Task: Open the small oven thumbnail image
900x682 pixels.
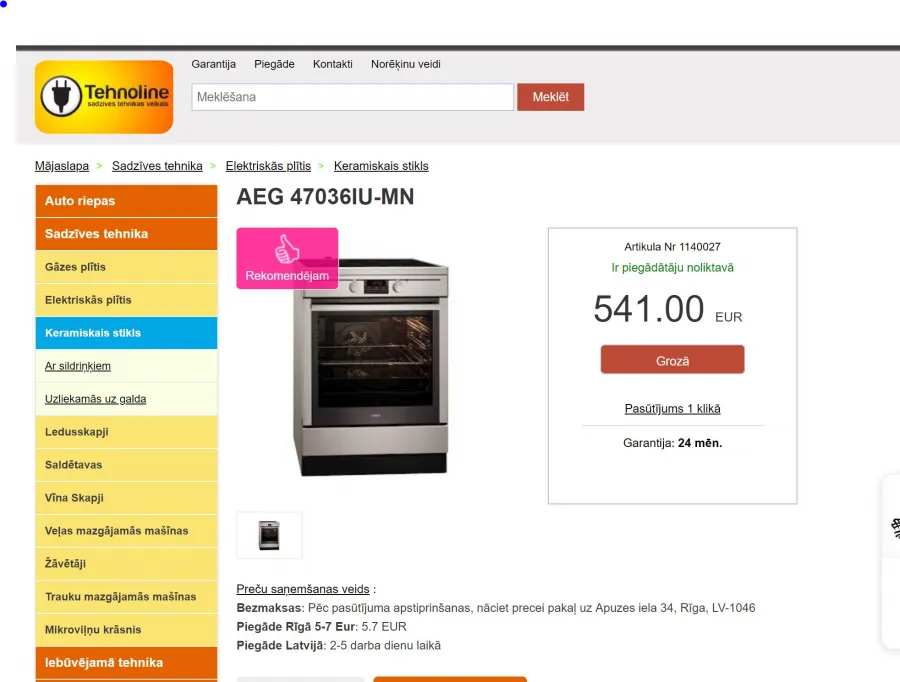Action: point(269,535)
